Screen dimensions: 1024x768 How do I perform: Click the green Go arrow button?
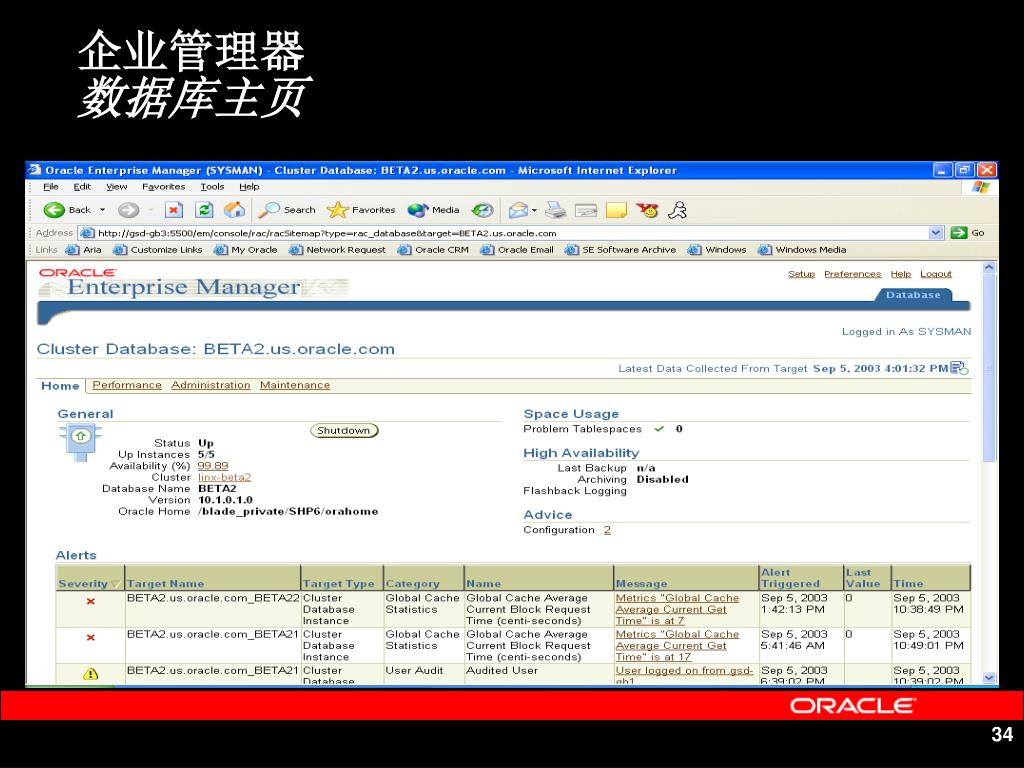click(x=959, y=232)
